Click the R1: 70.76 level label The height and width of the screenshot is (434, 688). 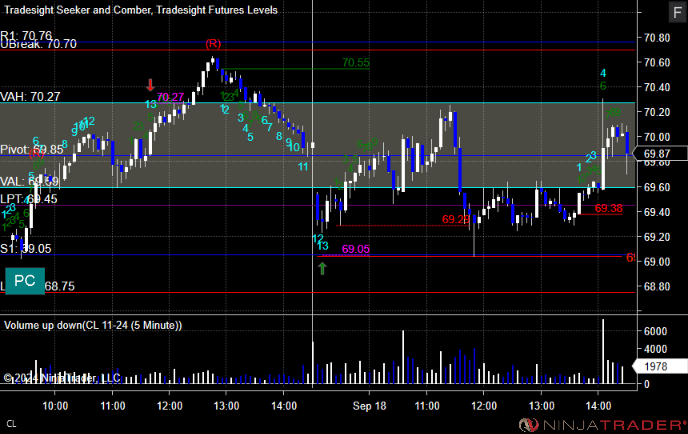[26, 35]
